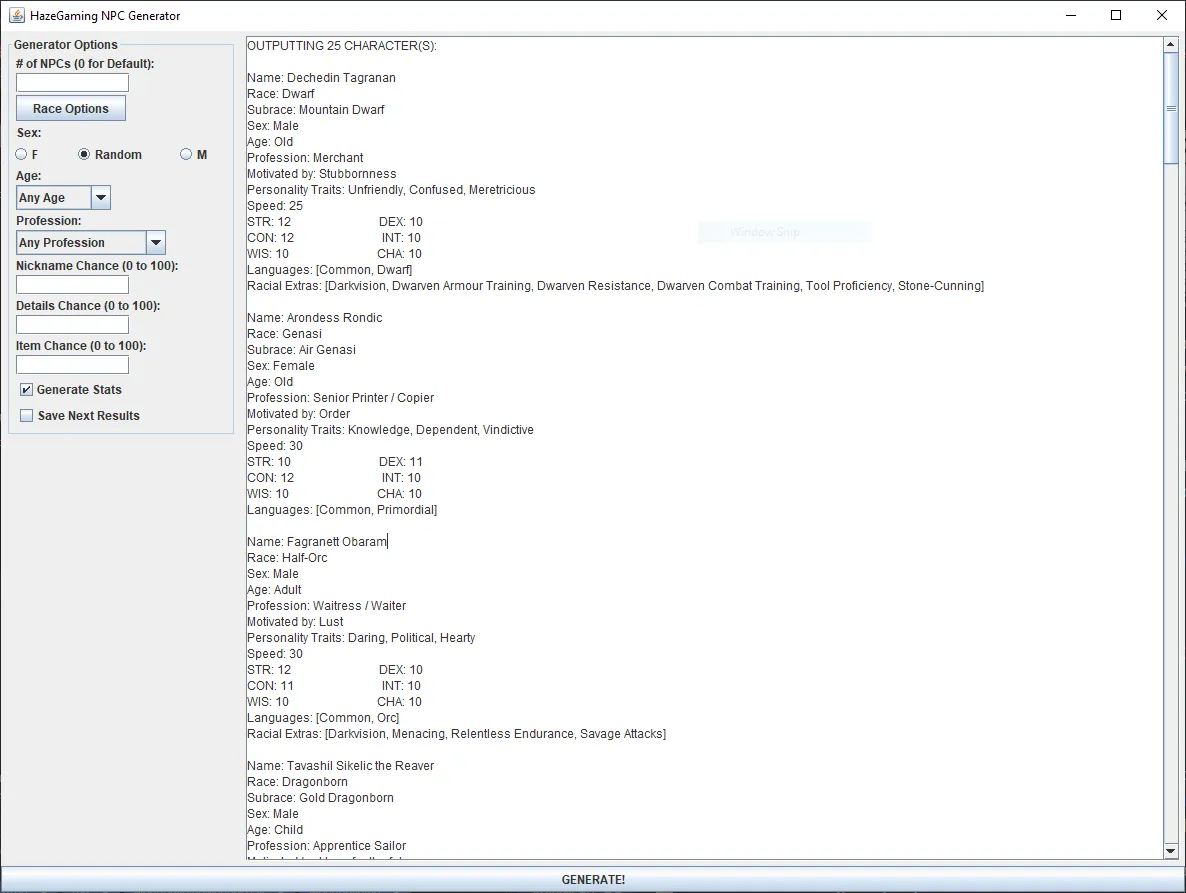Click the vertical scrollbar thumb
1186x893 pixels.
1171,107
